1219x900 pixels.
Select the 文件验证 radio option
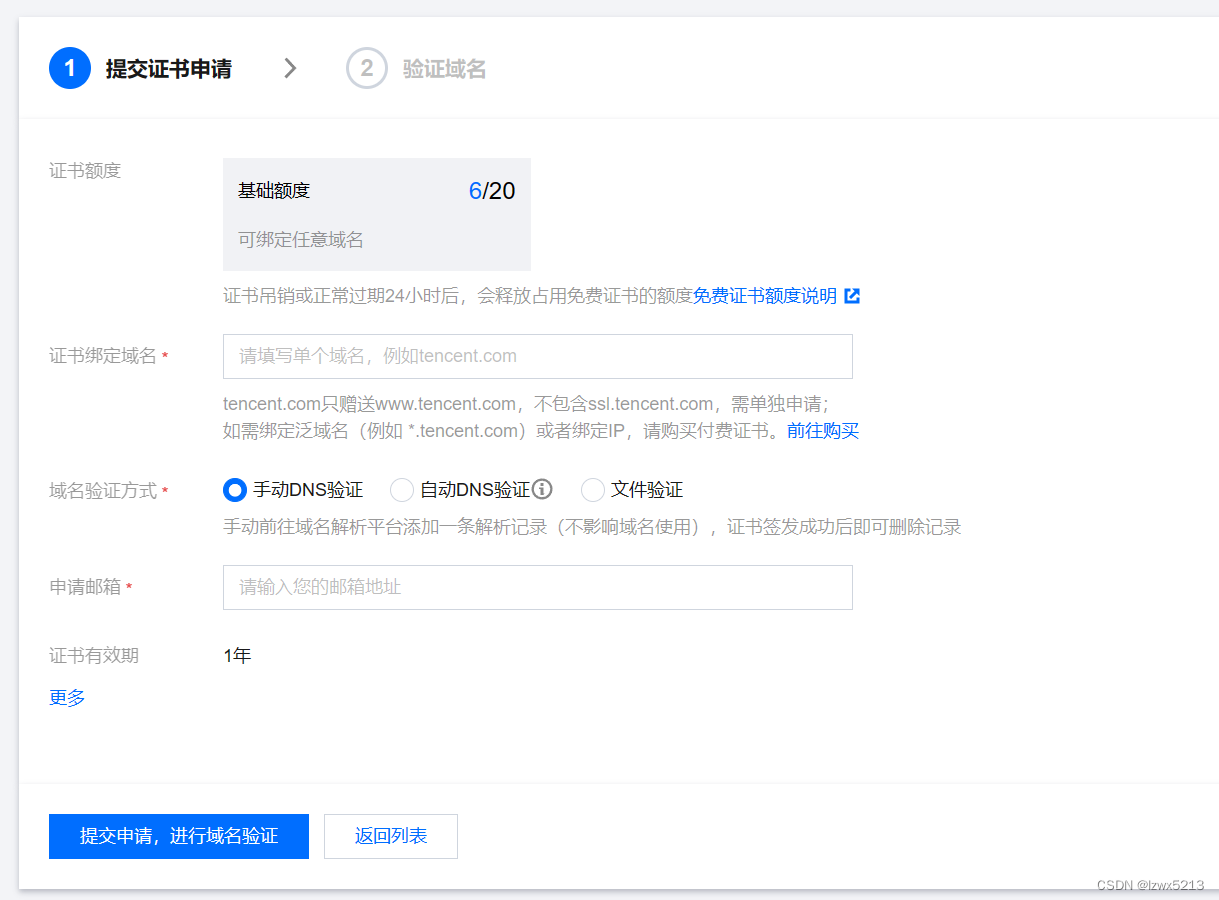(593, 490)
